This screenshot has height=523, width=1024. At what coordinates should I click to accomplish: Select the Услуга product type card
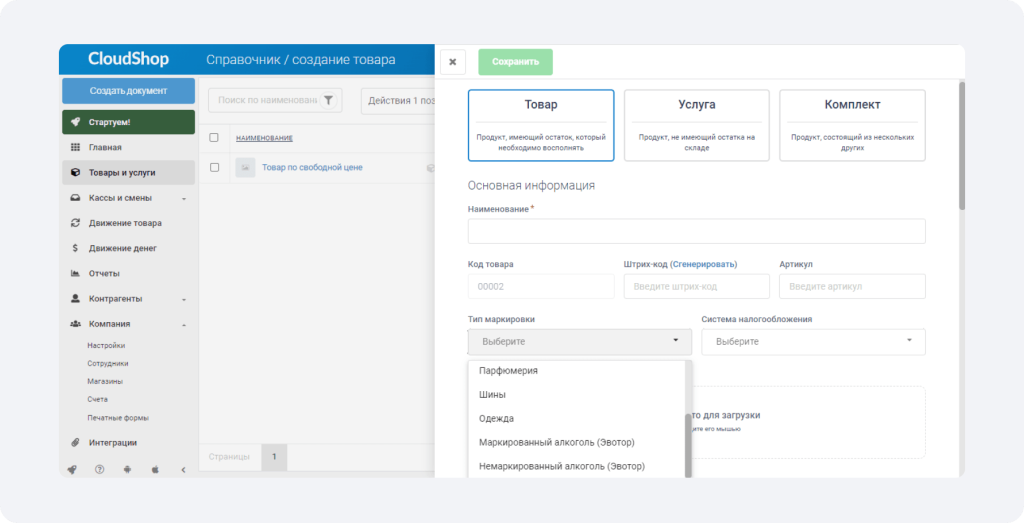click(x=697, y=125)
